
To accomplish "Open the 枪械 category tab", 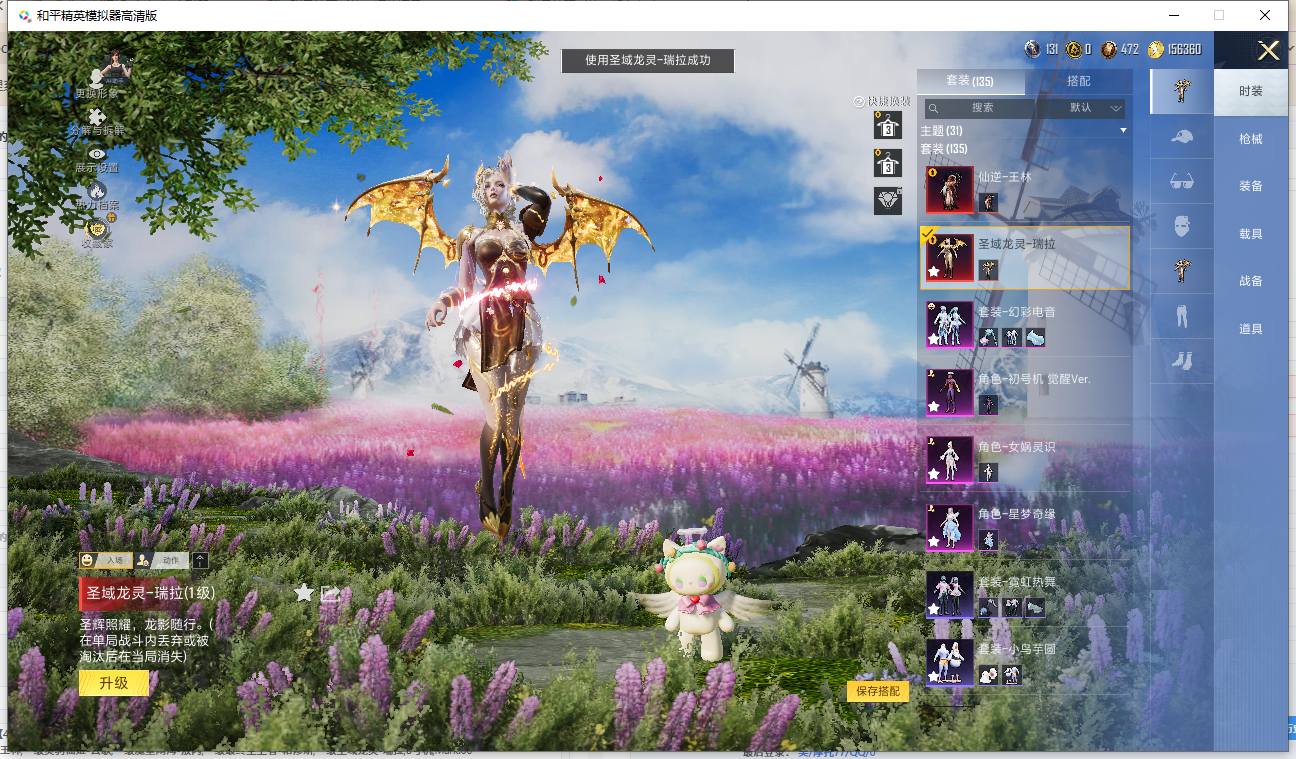I will [1251, 139].
